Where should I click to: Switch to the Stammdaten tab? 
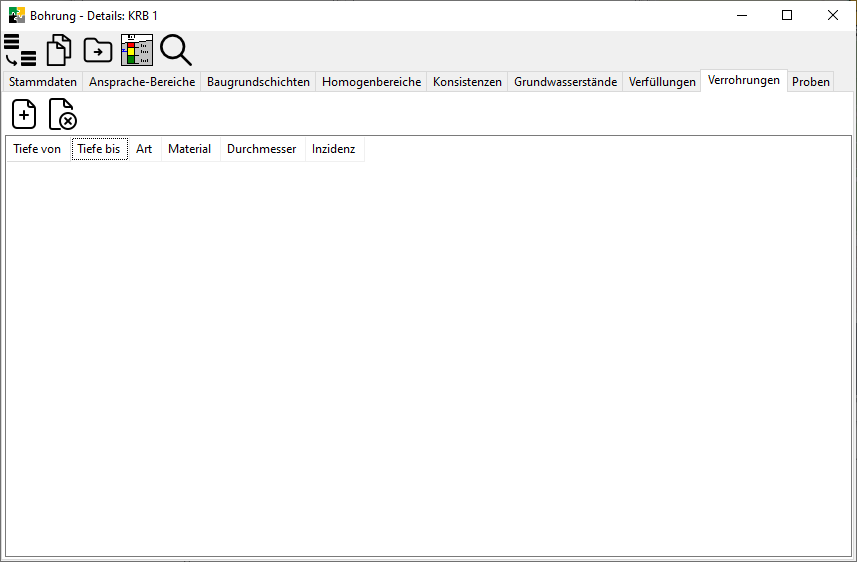click(43, 82)
